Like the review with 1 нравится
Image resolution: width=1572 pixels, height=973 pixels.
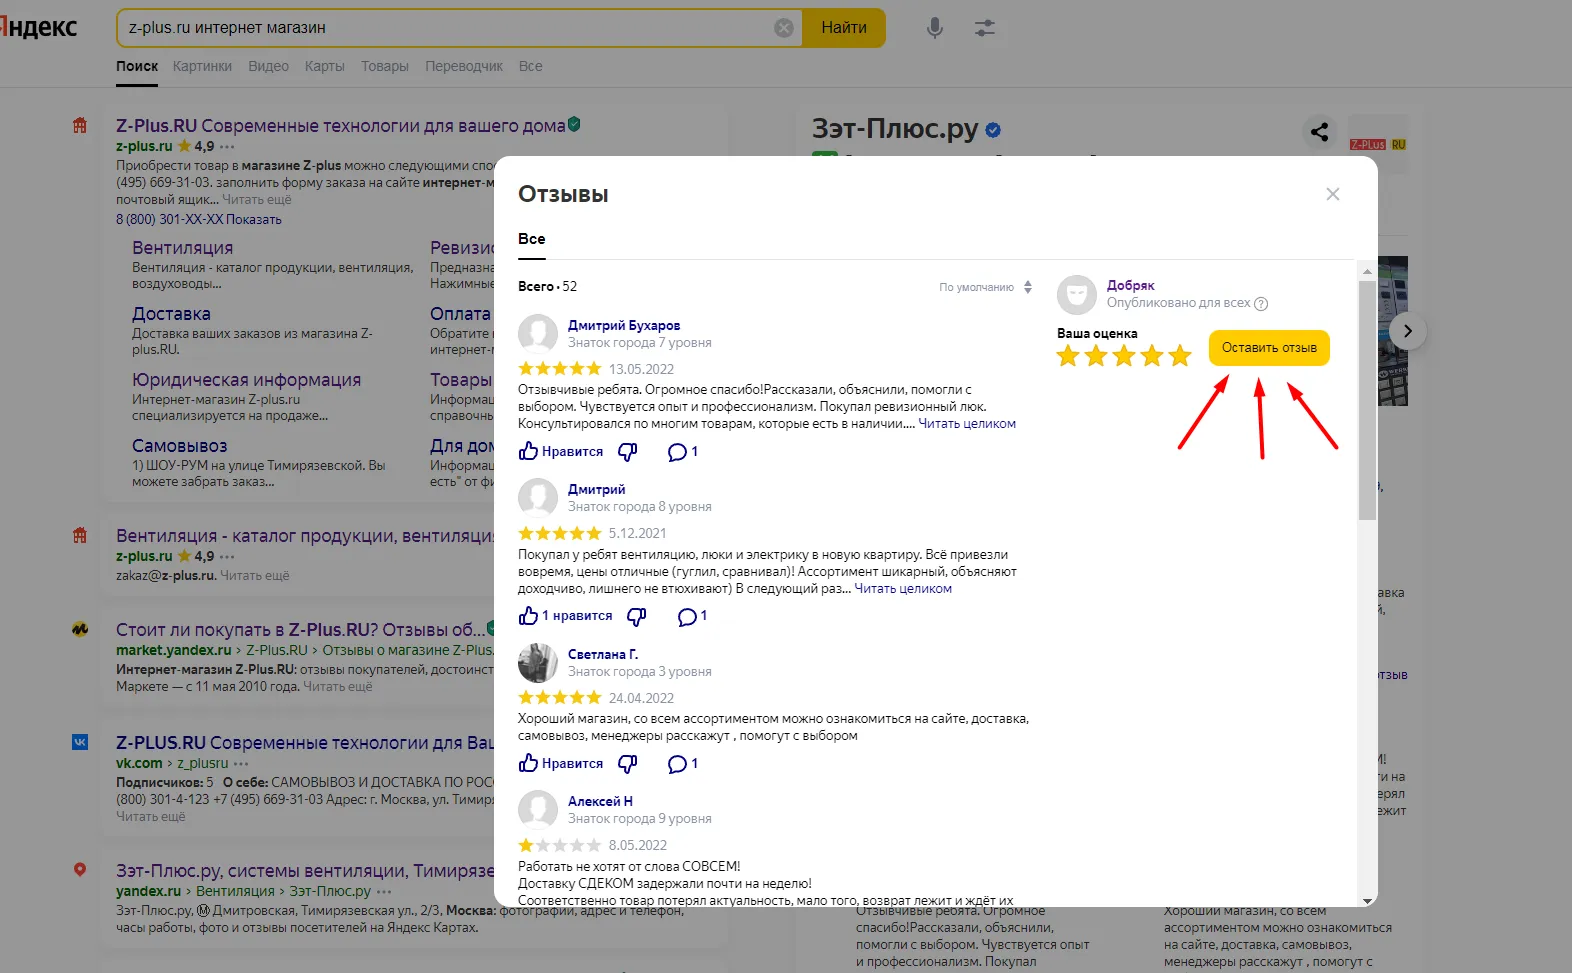coord(565,616)
